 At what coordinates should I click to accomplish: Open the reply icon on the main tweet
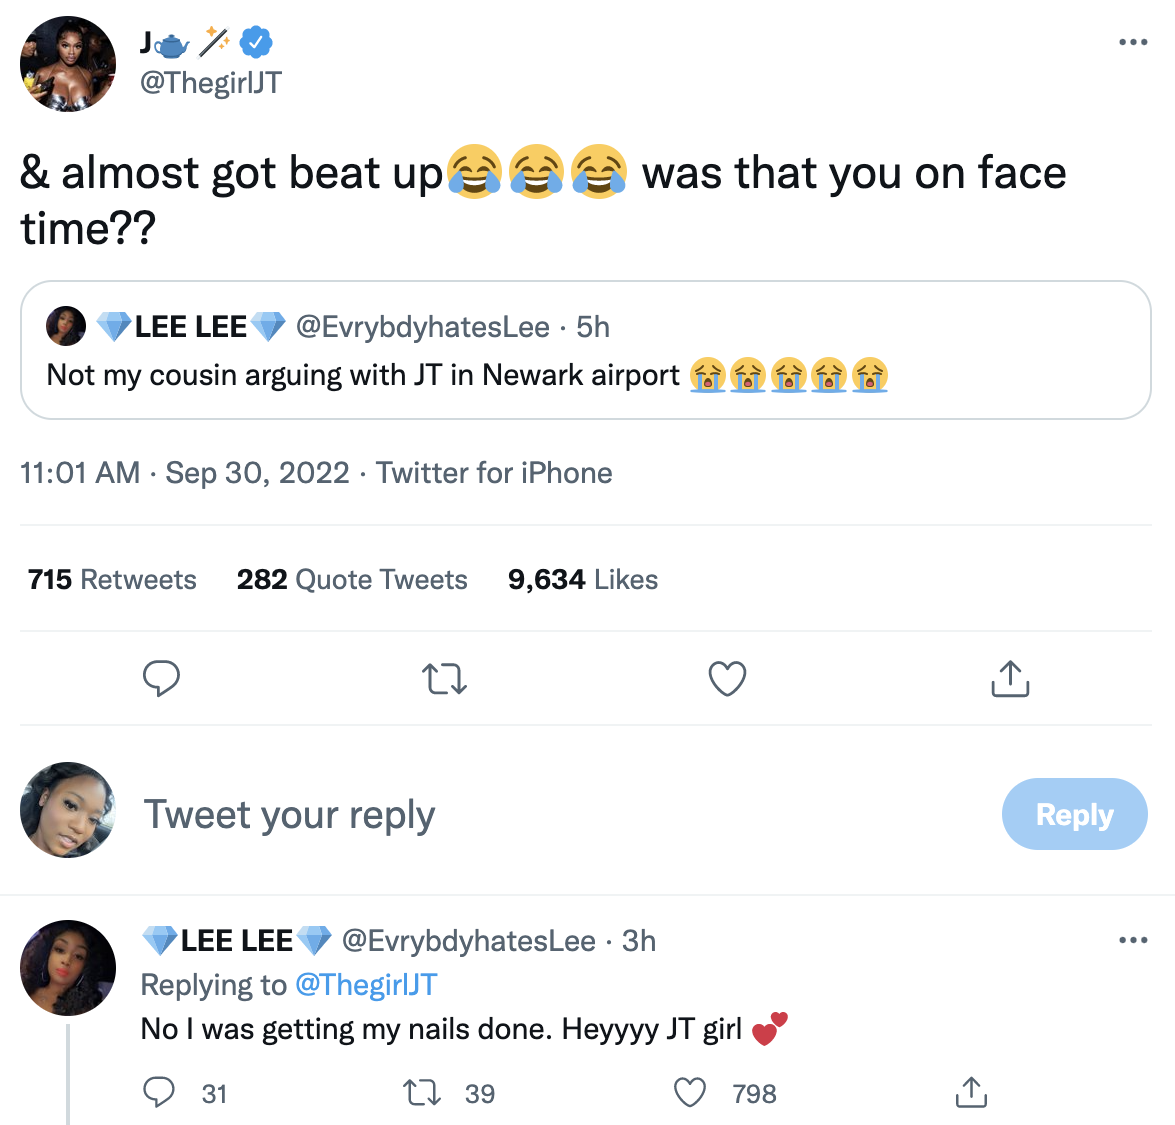click(161, 678)
